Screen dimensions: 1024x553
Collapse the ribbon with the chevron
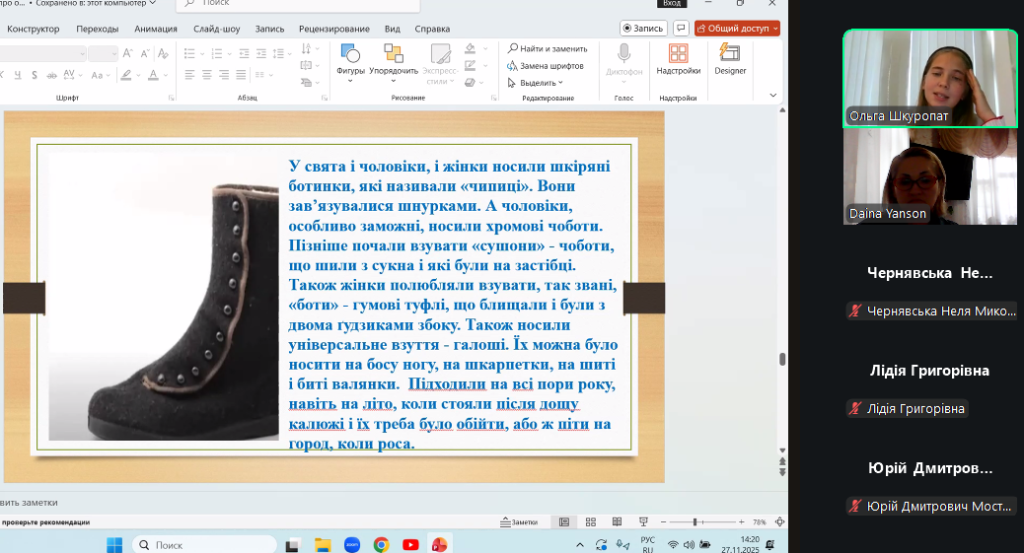point(773,98)
